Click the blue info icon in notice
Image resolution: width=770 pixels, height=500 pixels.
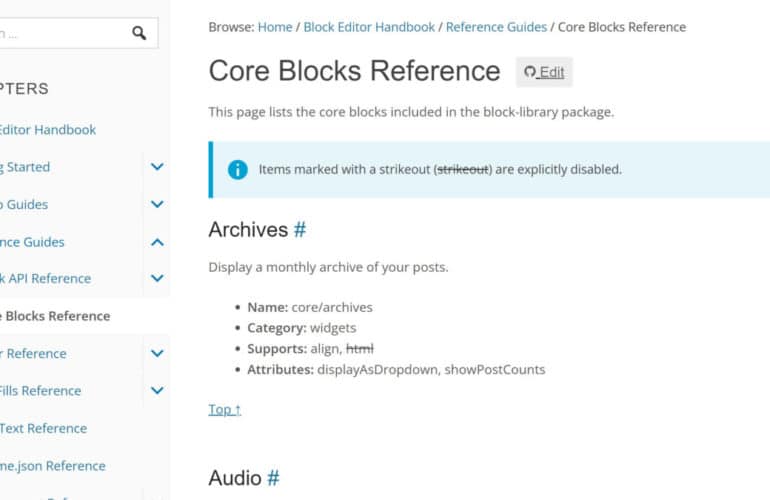pos(237,169)
